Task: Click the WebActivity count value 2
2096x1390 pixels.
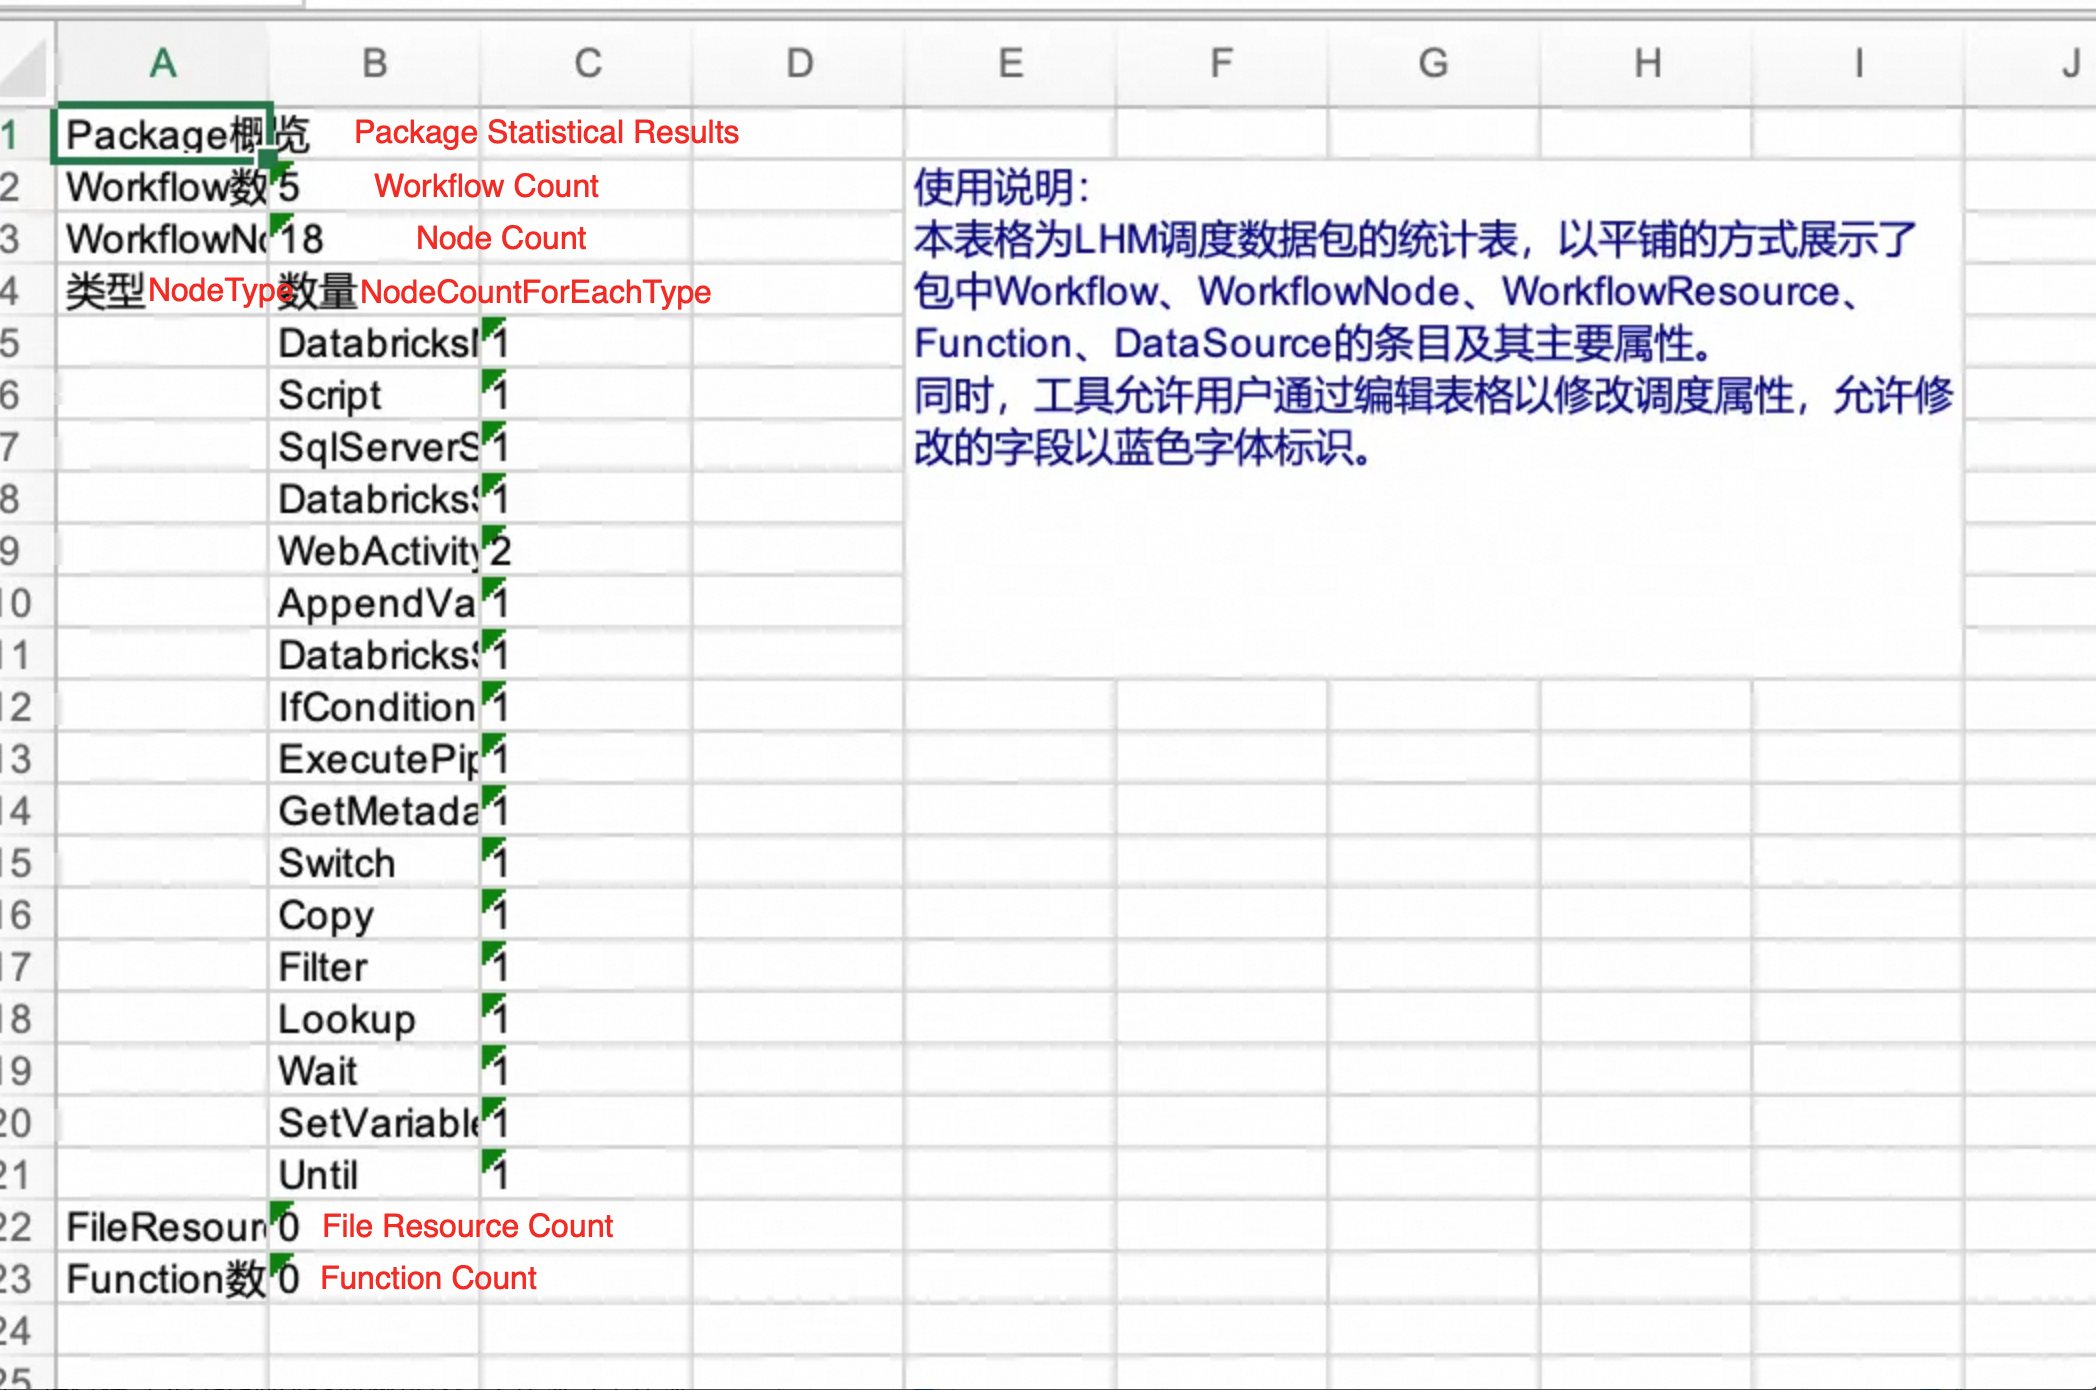Action: click(x=586, y=550)
